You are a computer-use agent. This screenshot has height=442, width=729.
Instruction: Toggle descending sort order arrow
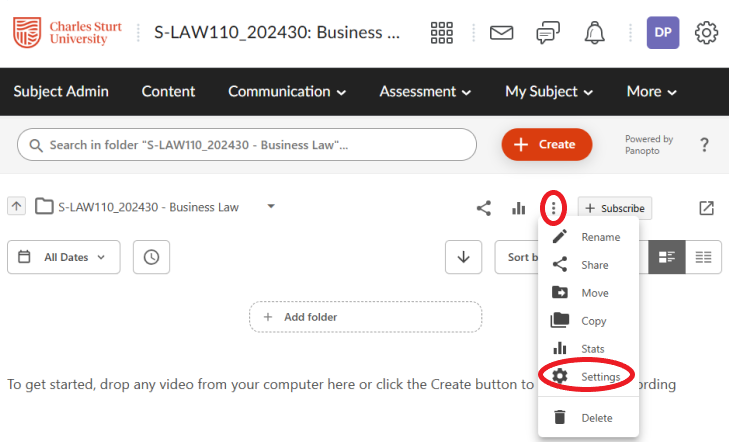coord(463,257)
